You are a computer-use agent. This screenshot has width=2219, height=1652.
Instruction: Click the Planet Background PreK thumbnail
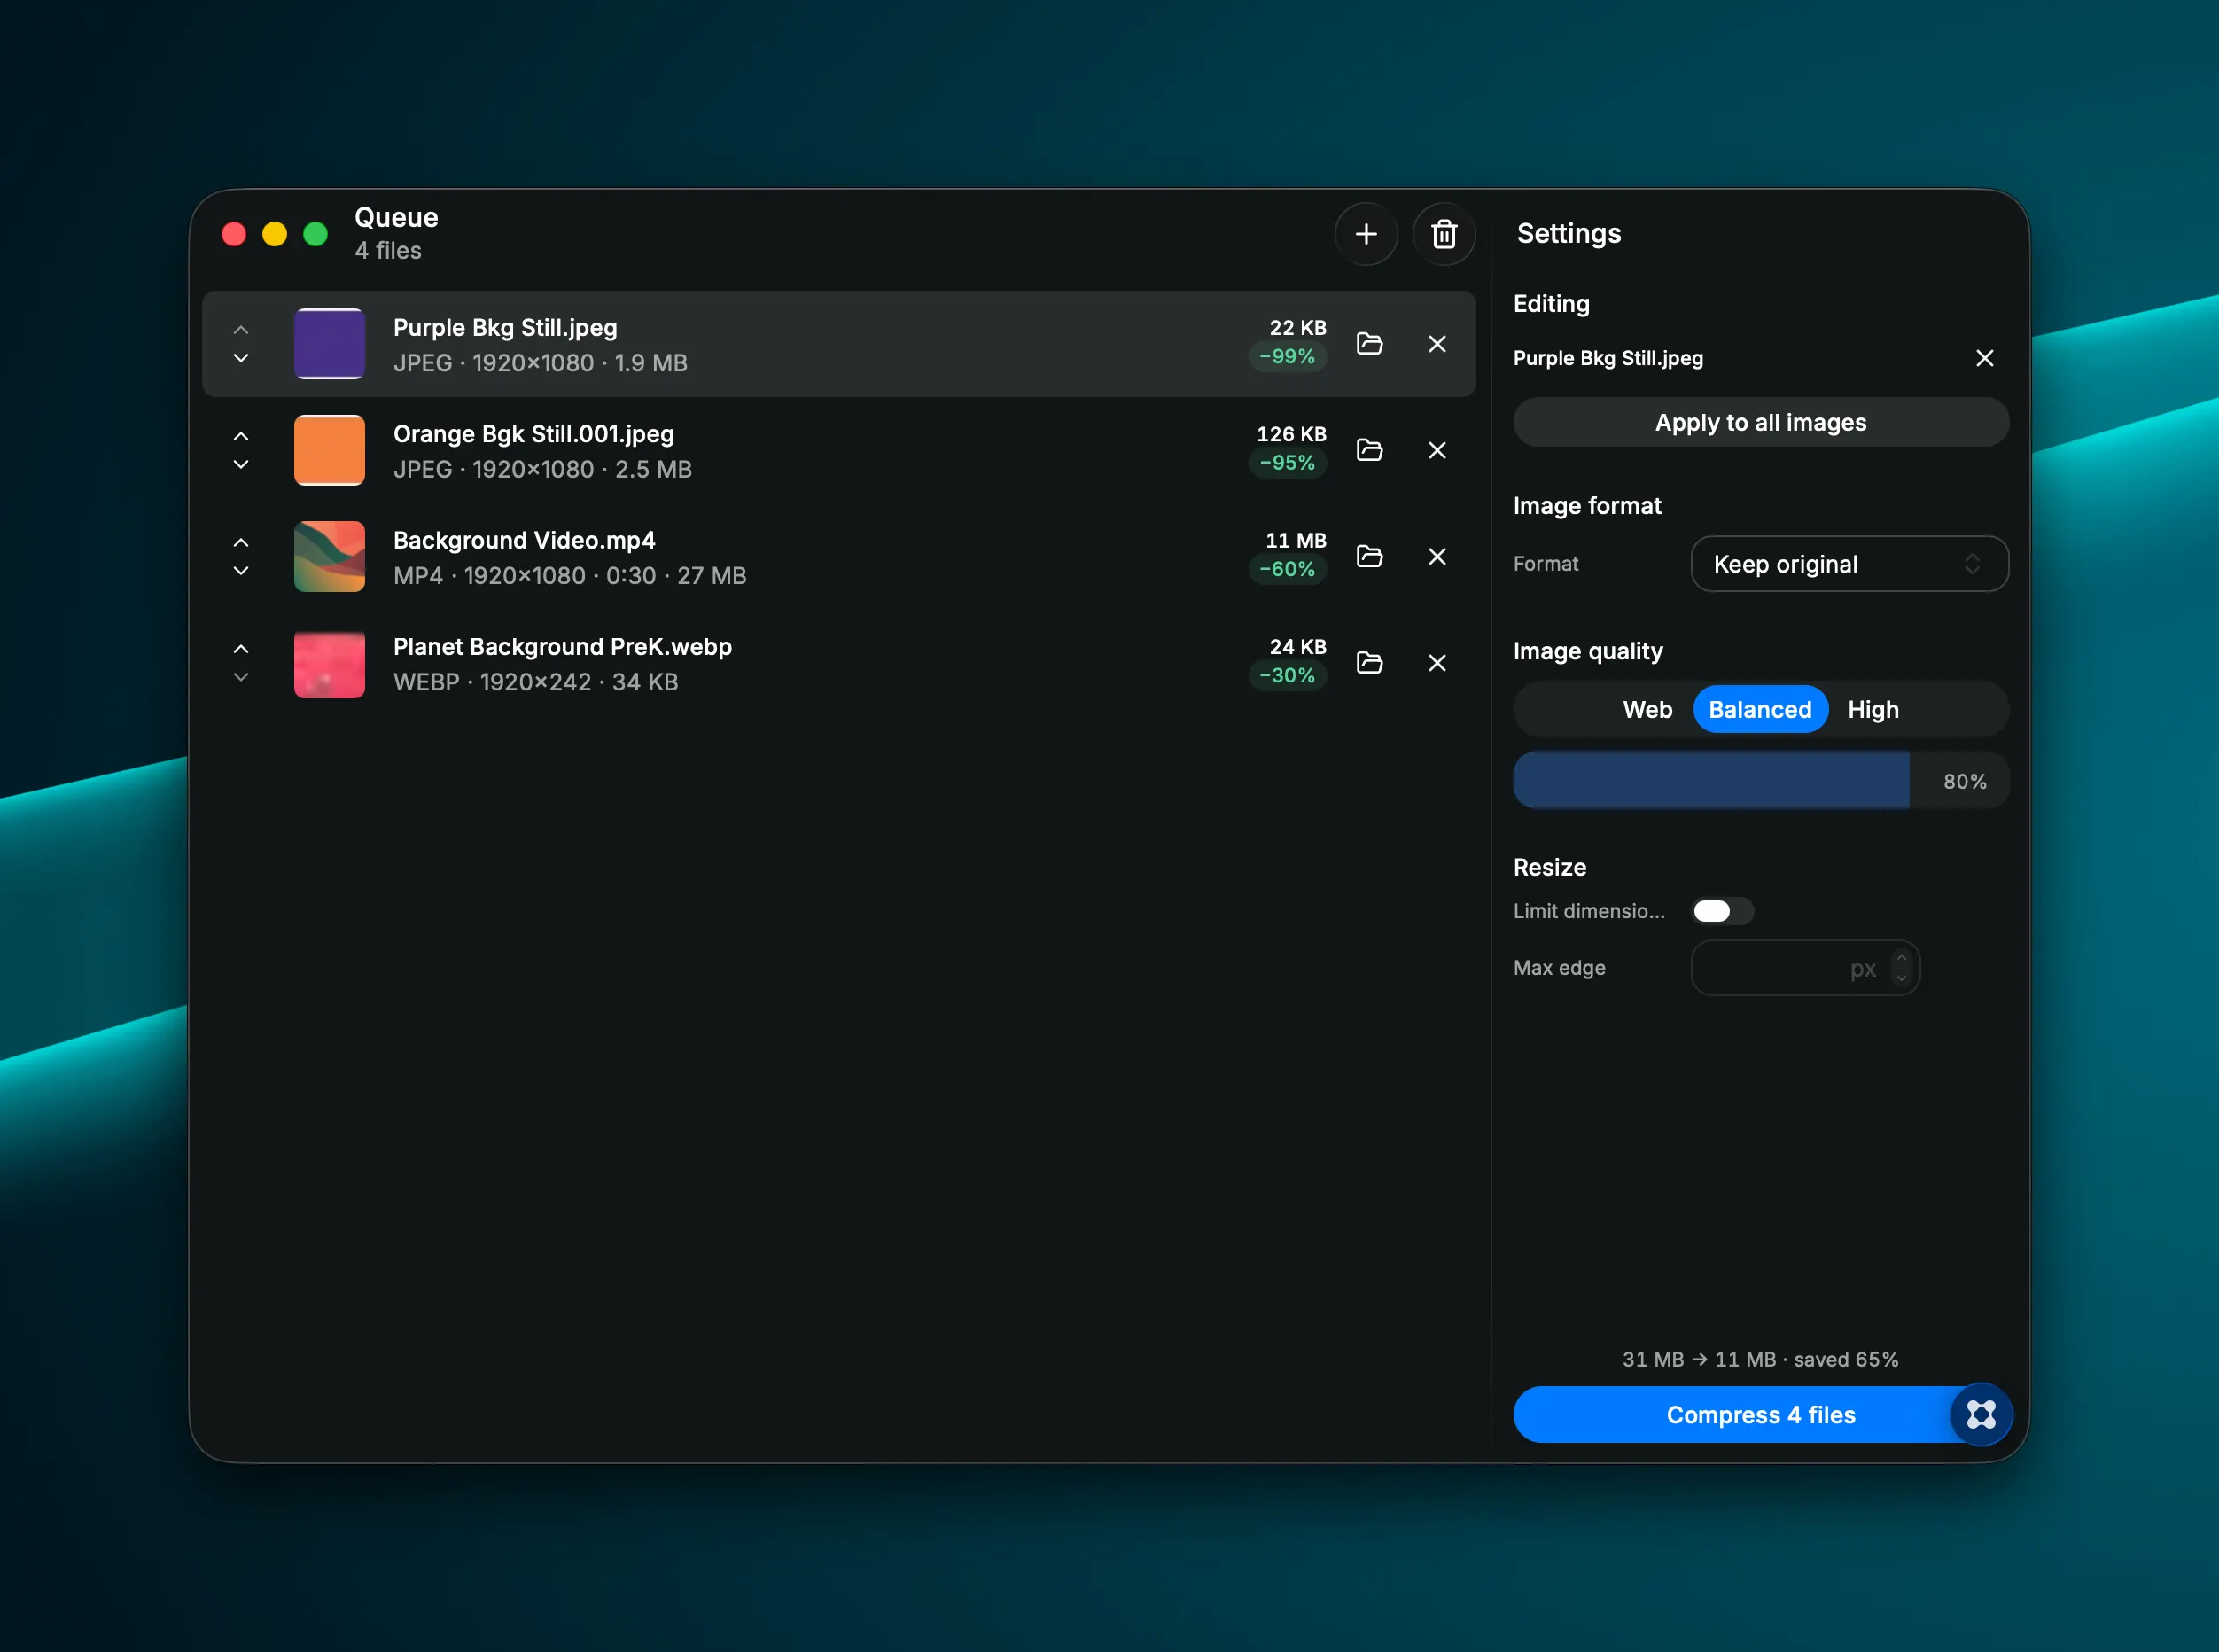click(329, 663)
